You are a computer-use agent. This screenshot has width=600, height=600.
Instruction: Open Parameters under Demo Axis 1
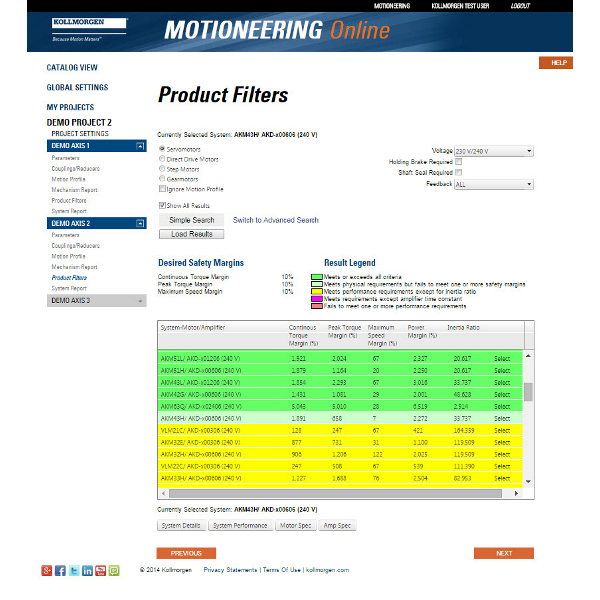pyautogui.click(x=65, y=158)
